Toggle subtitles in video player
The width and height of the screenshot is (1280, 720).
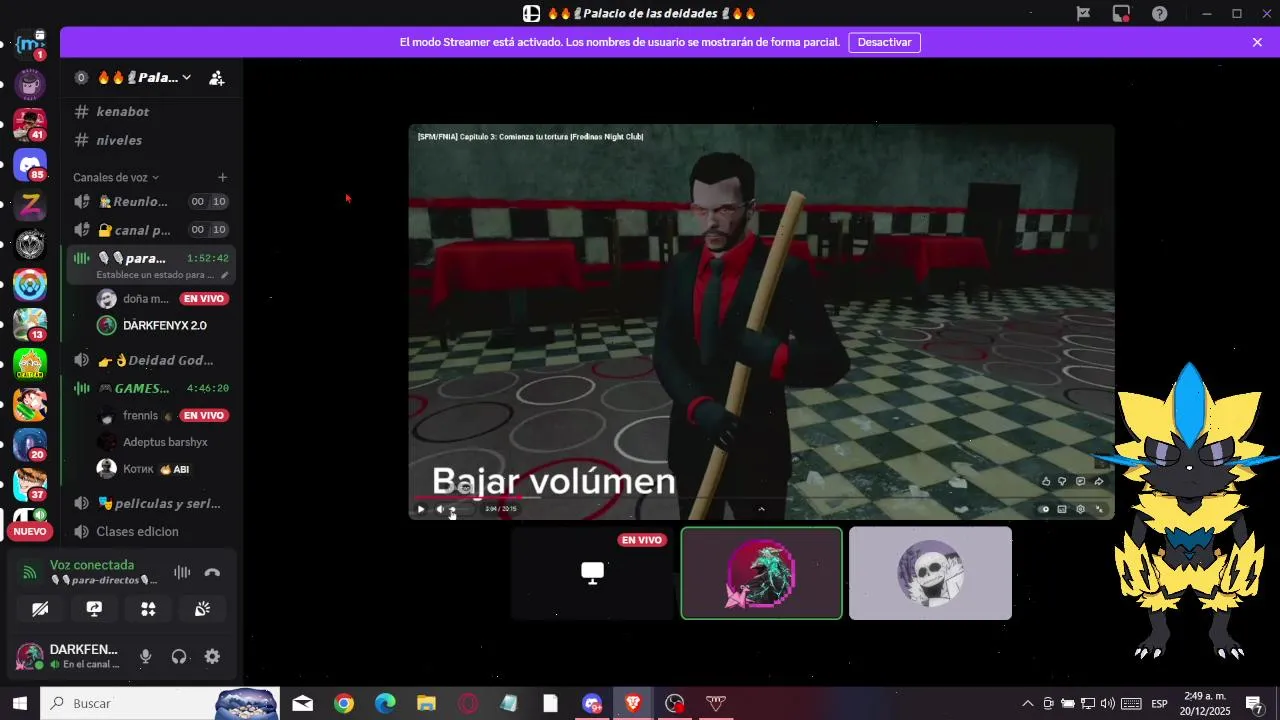1063,509
